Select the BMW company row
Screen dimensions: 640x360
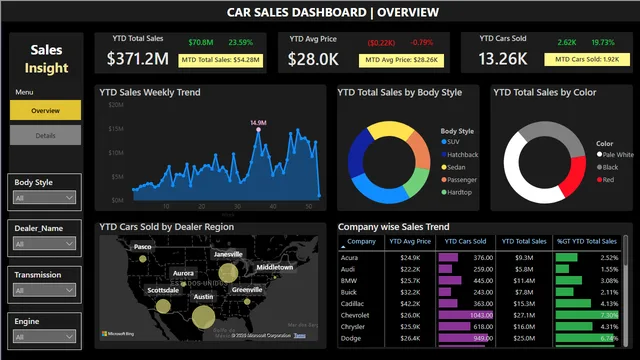click(480, 281)
